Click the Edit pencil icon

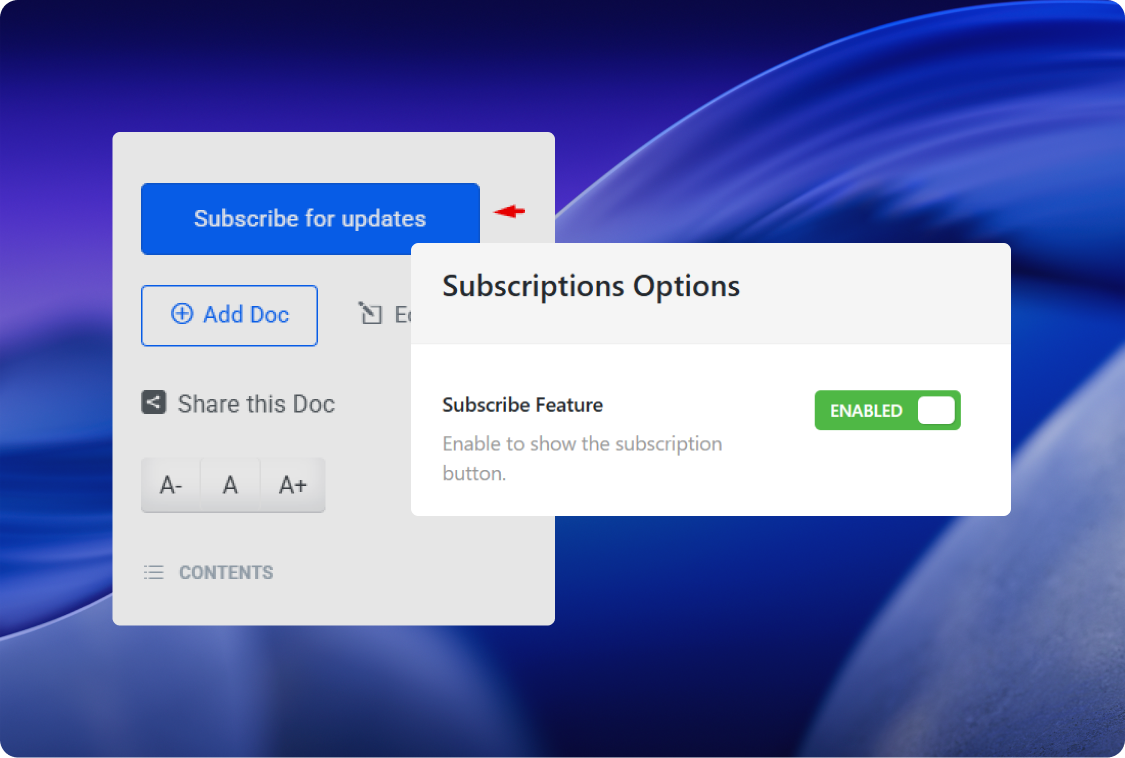click(x=370, y=315)
